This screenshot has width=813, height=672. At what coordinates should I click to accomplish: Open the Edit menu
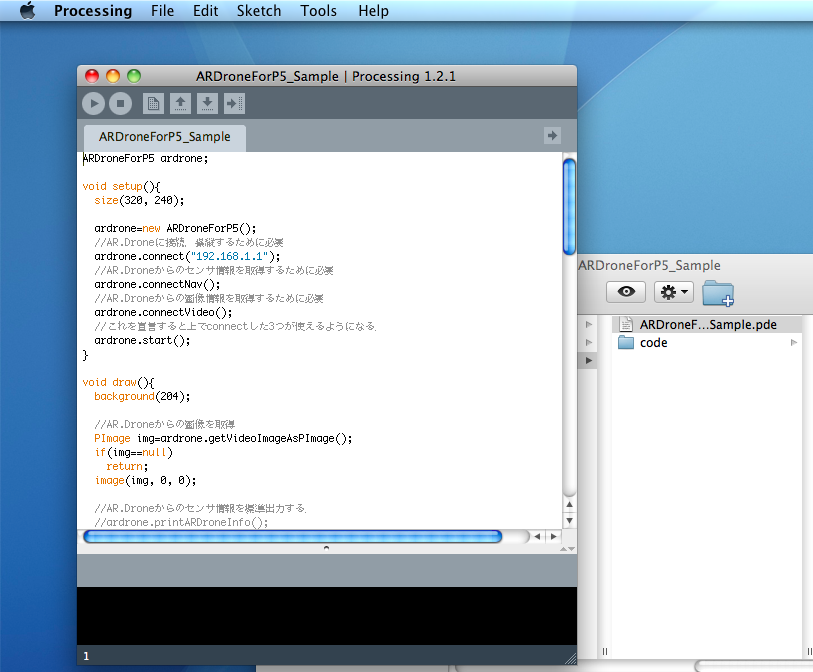coord(205,10)
